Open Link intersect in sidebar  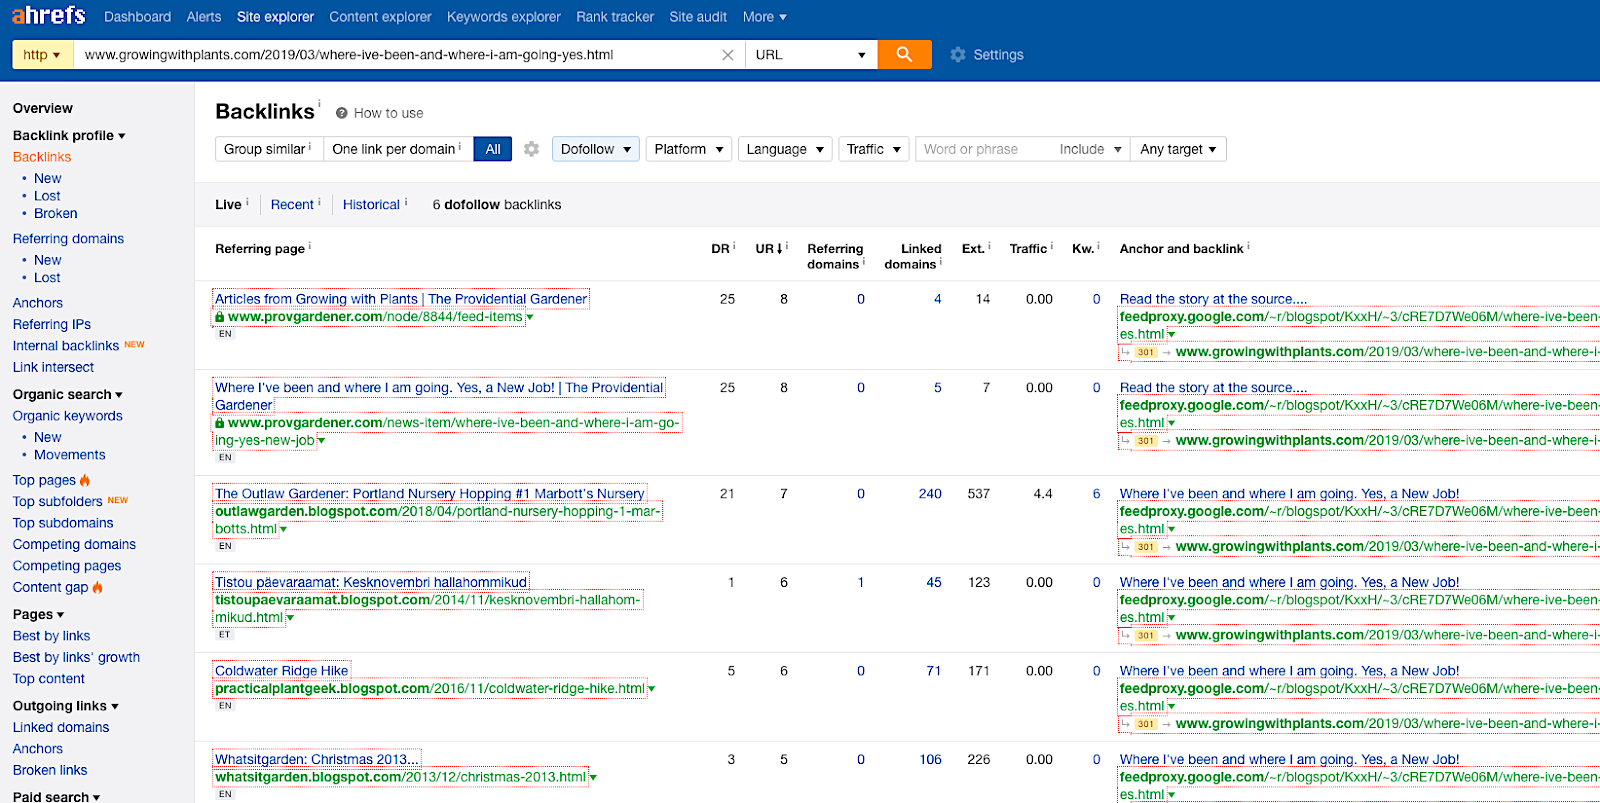53,367
